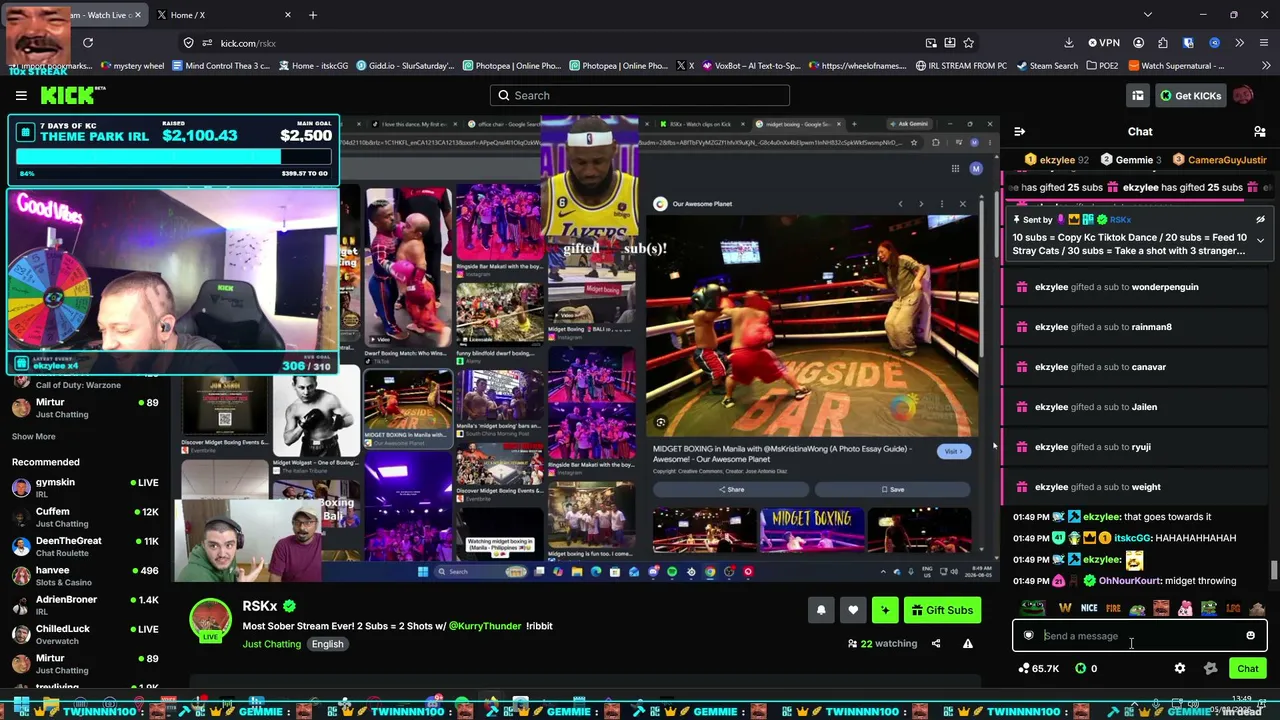Viewport: 1280px width, 720px height.
Task: Open the Steam Search bookmark
Action: [1047, 66]
